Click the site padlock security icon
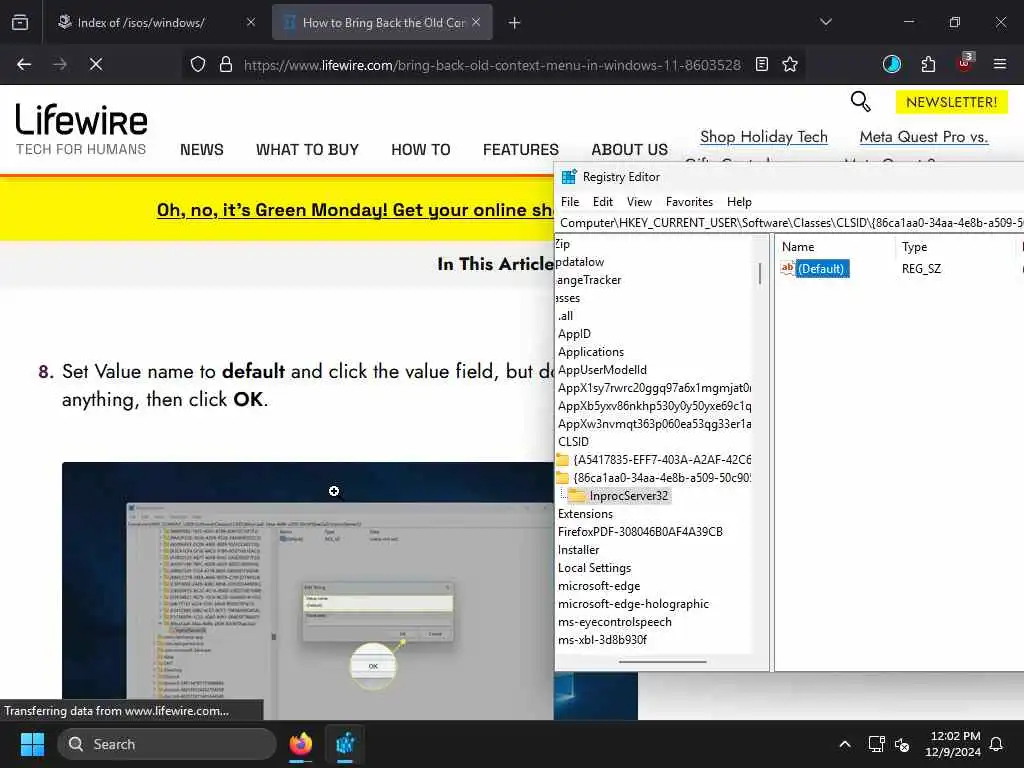The width and height of the screenshot is (1024, 768). click(226, 65)
